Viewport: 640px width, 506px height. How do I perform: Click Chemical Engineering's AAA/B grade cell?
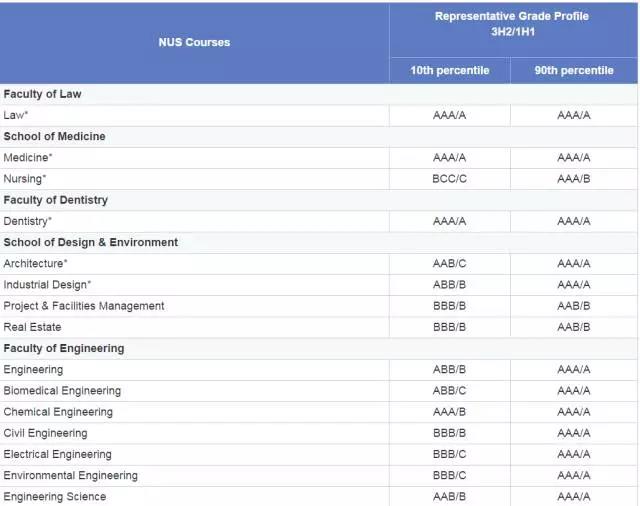449,412
